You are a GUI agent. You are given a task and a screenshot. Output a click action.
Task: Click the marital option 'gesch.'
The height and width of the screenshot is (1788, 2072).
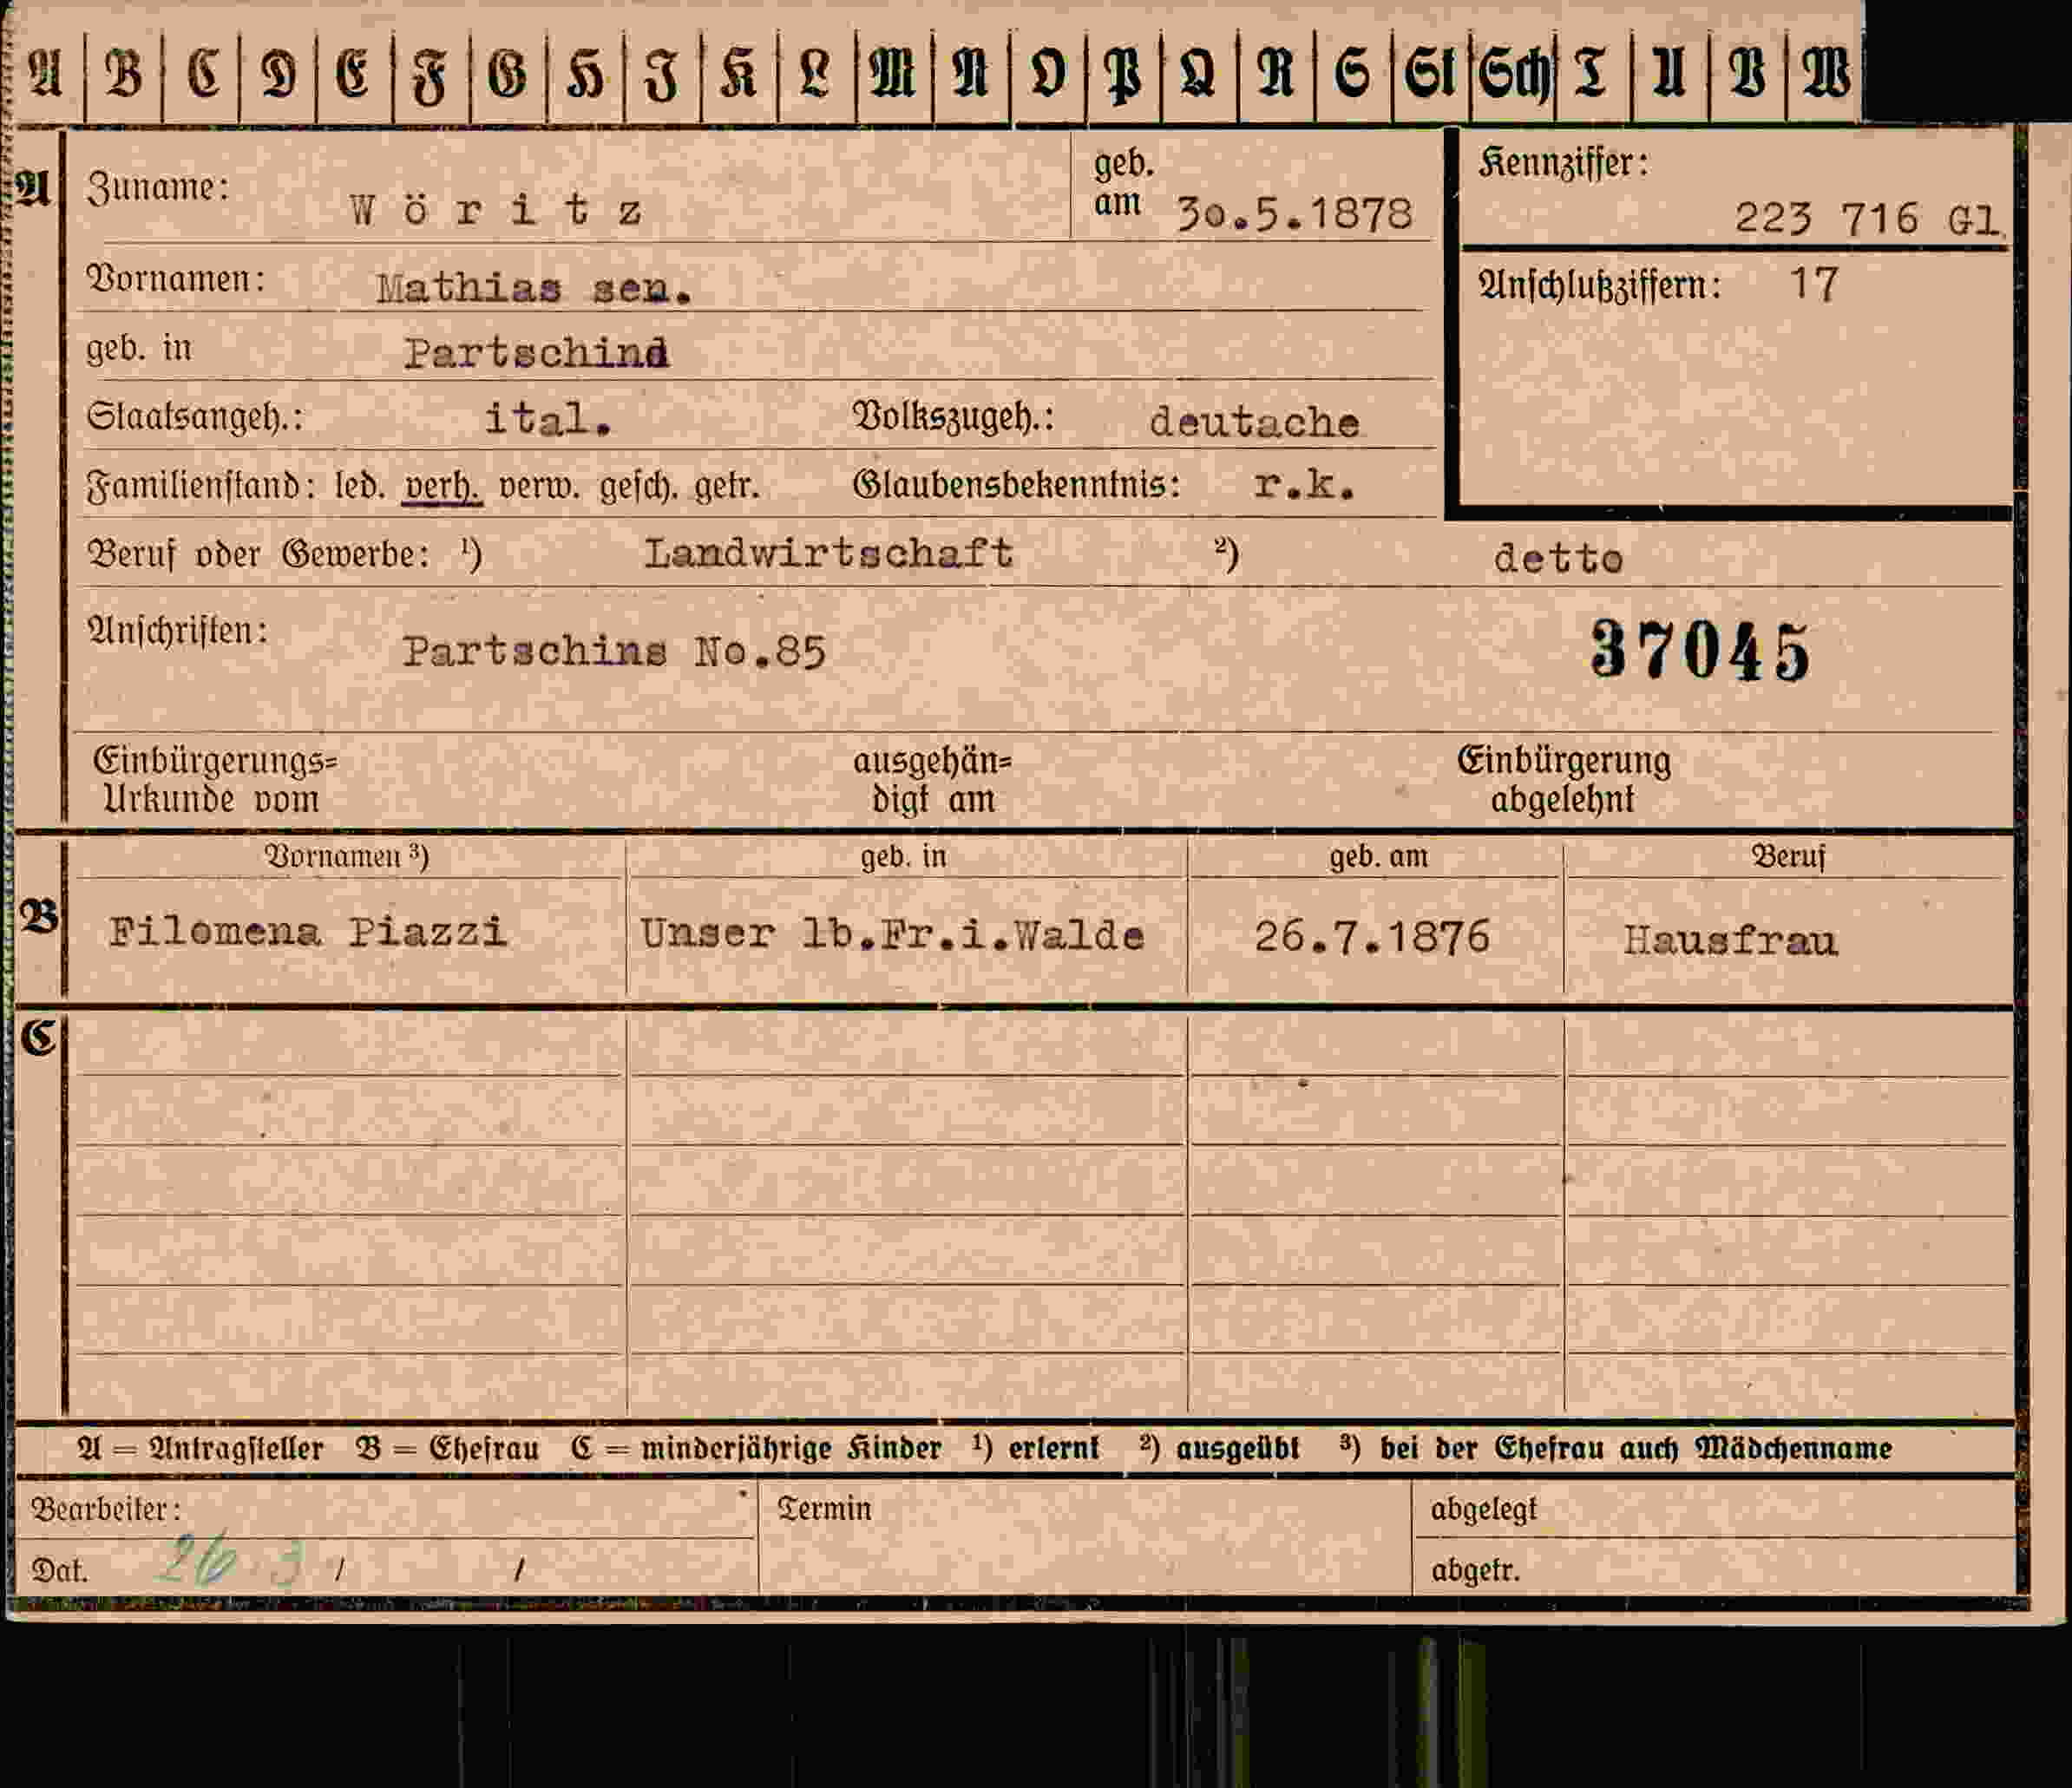click(x=639, y=487)
